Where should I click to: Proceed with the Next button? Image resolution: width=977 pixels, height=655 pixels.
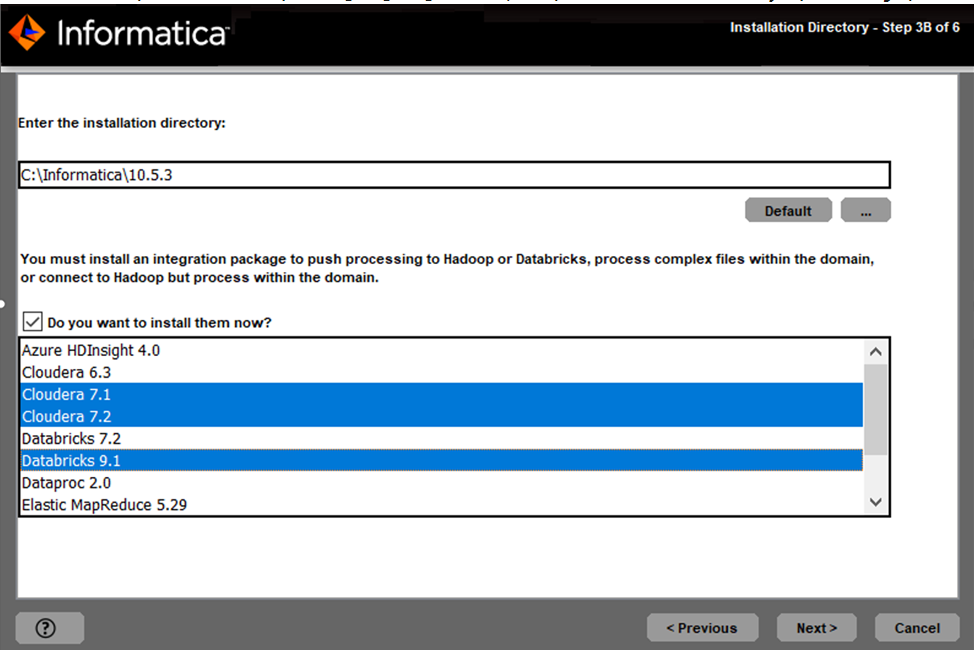click(x=816, y=628)
